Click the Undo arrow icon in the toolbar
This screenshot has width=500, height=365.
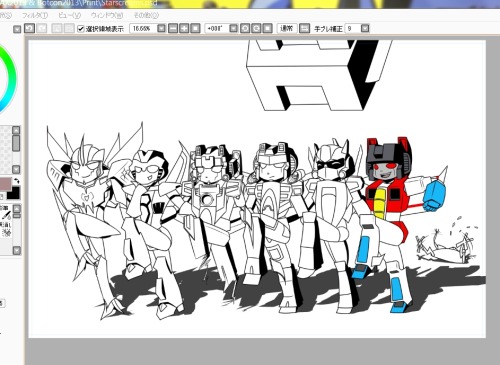[x=30, y=28]
